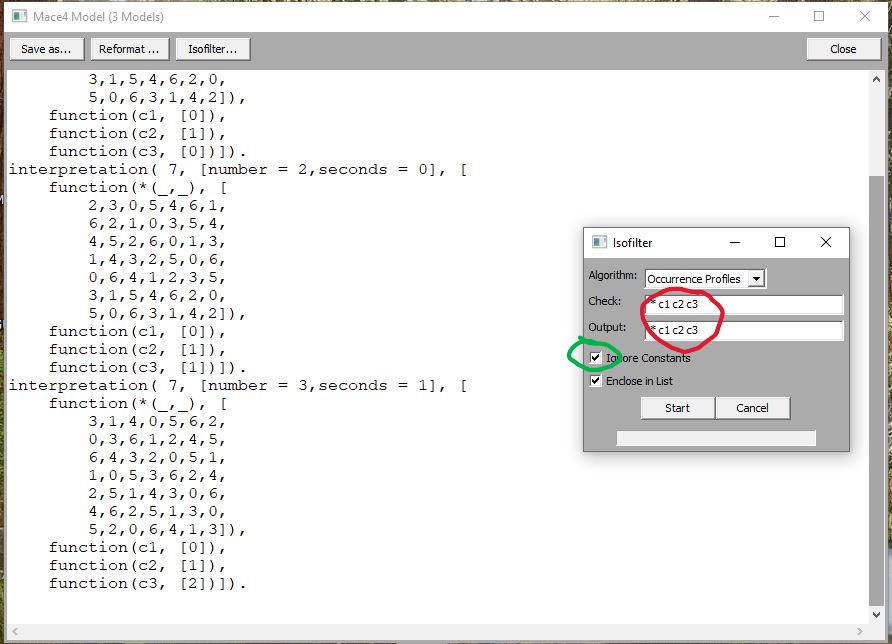The height and width of the screenshot is (644, 892).
Task: Click the row '6,2,1,0,3,5,4,'
Action: (x=157, y=224)
